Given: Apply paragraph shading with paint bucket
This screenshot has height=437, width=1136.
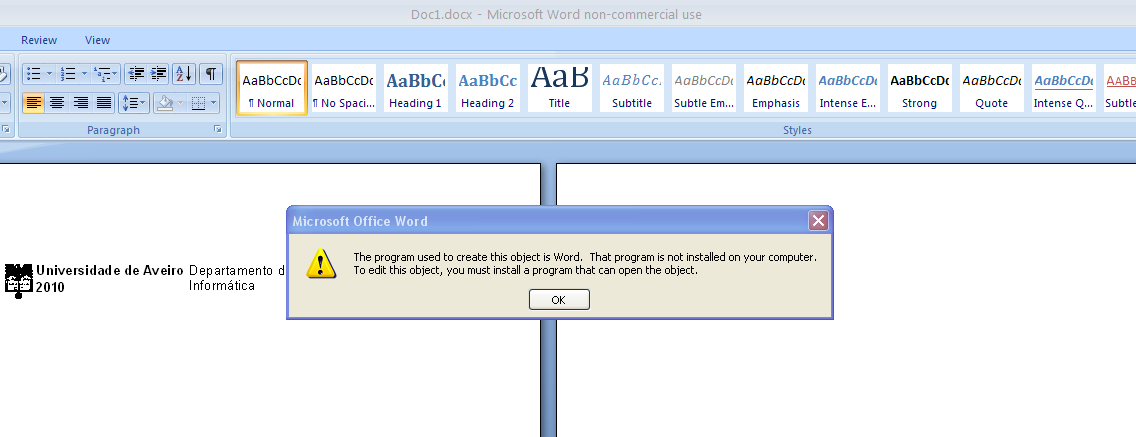Looking at the screenshot, I should pos(164,103).
